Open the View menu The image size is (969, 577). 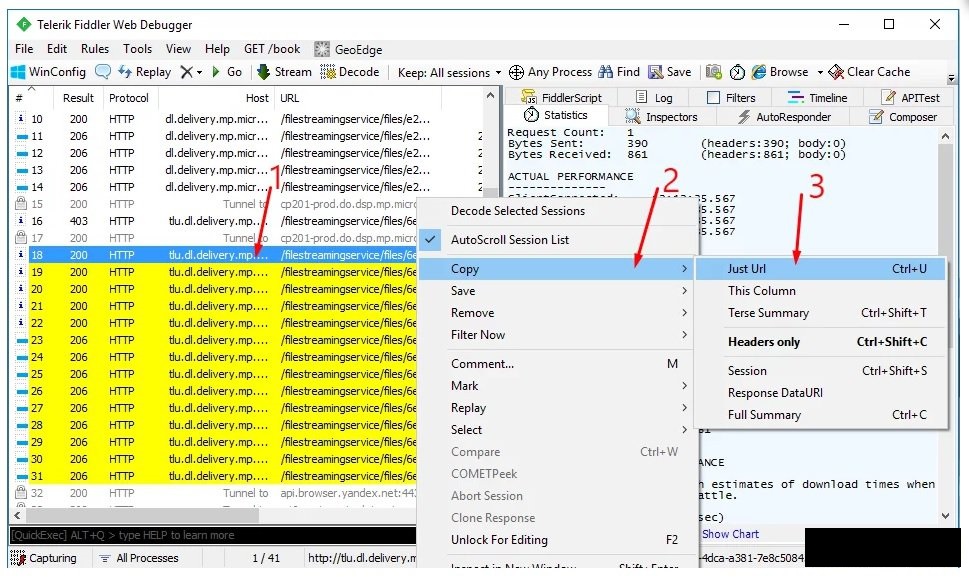(x=178, y=49)
